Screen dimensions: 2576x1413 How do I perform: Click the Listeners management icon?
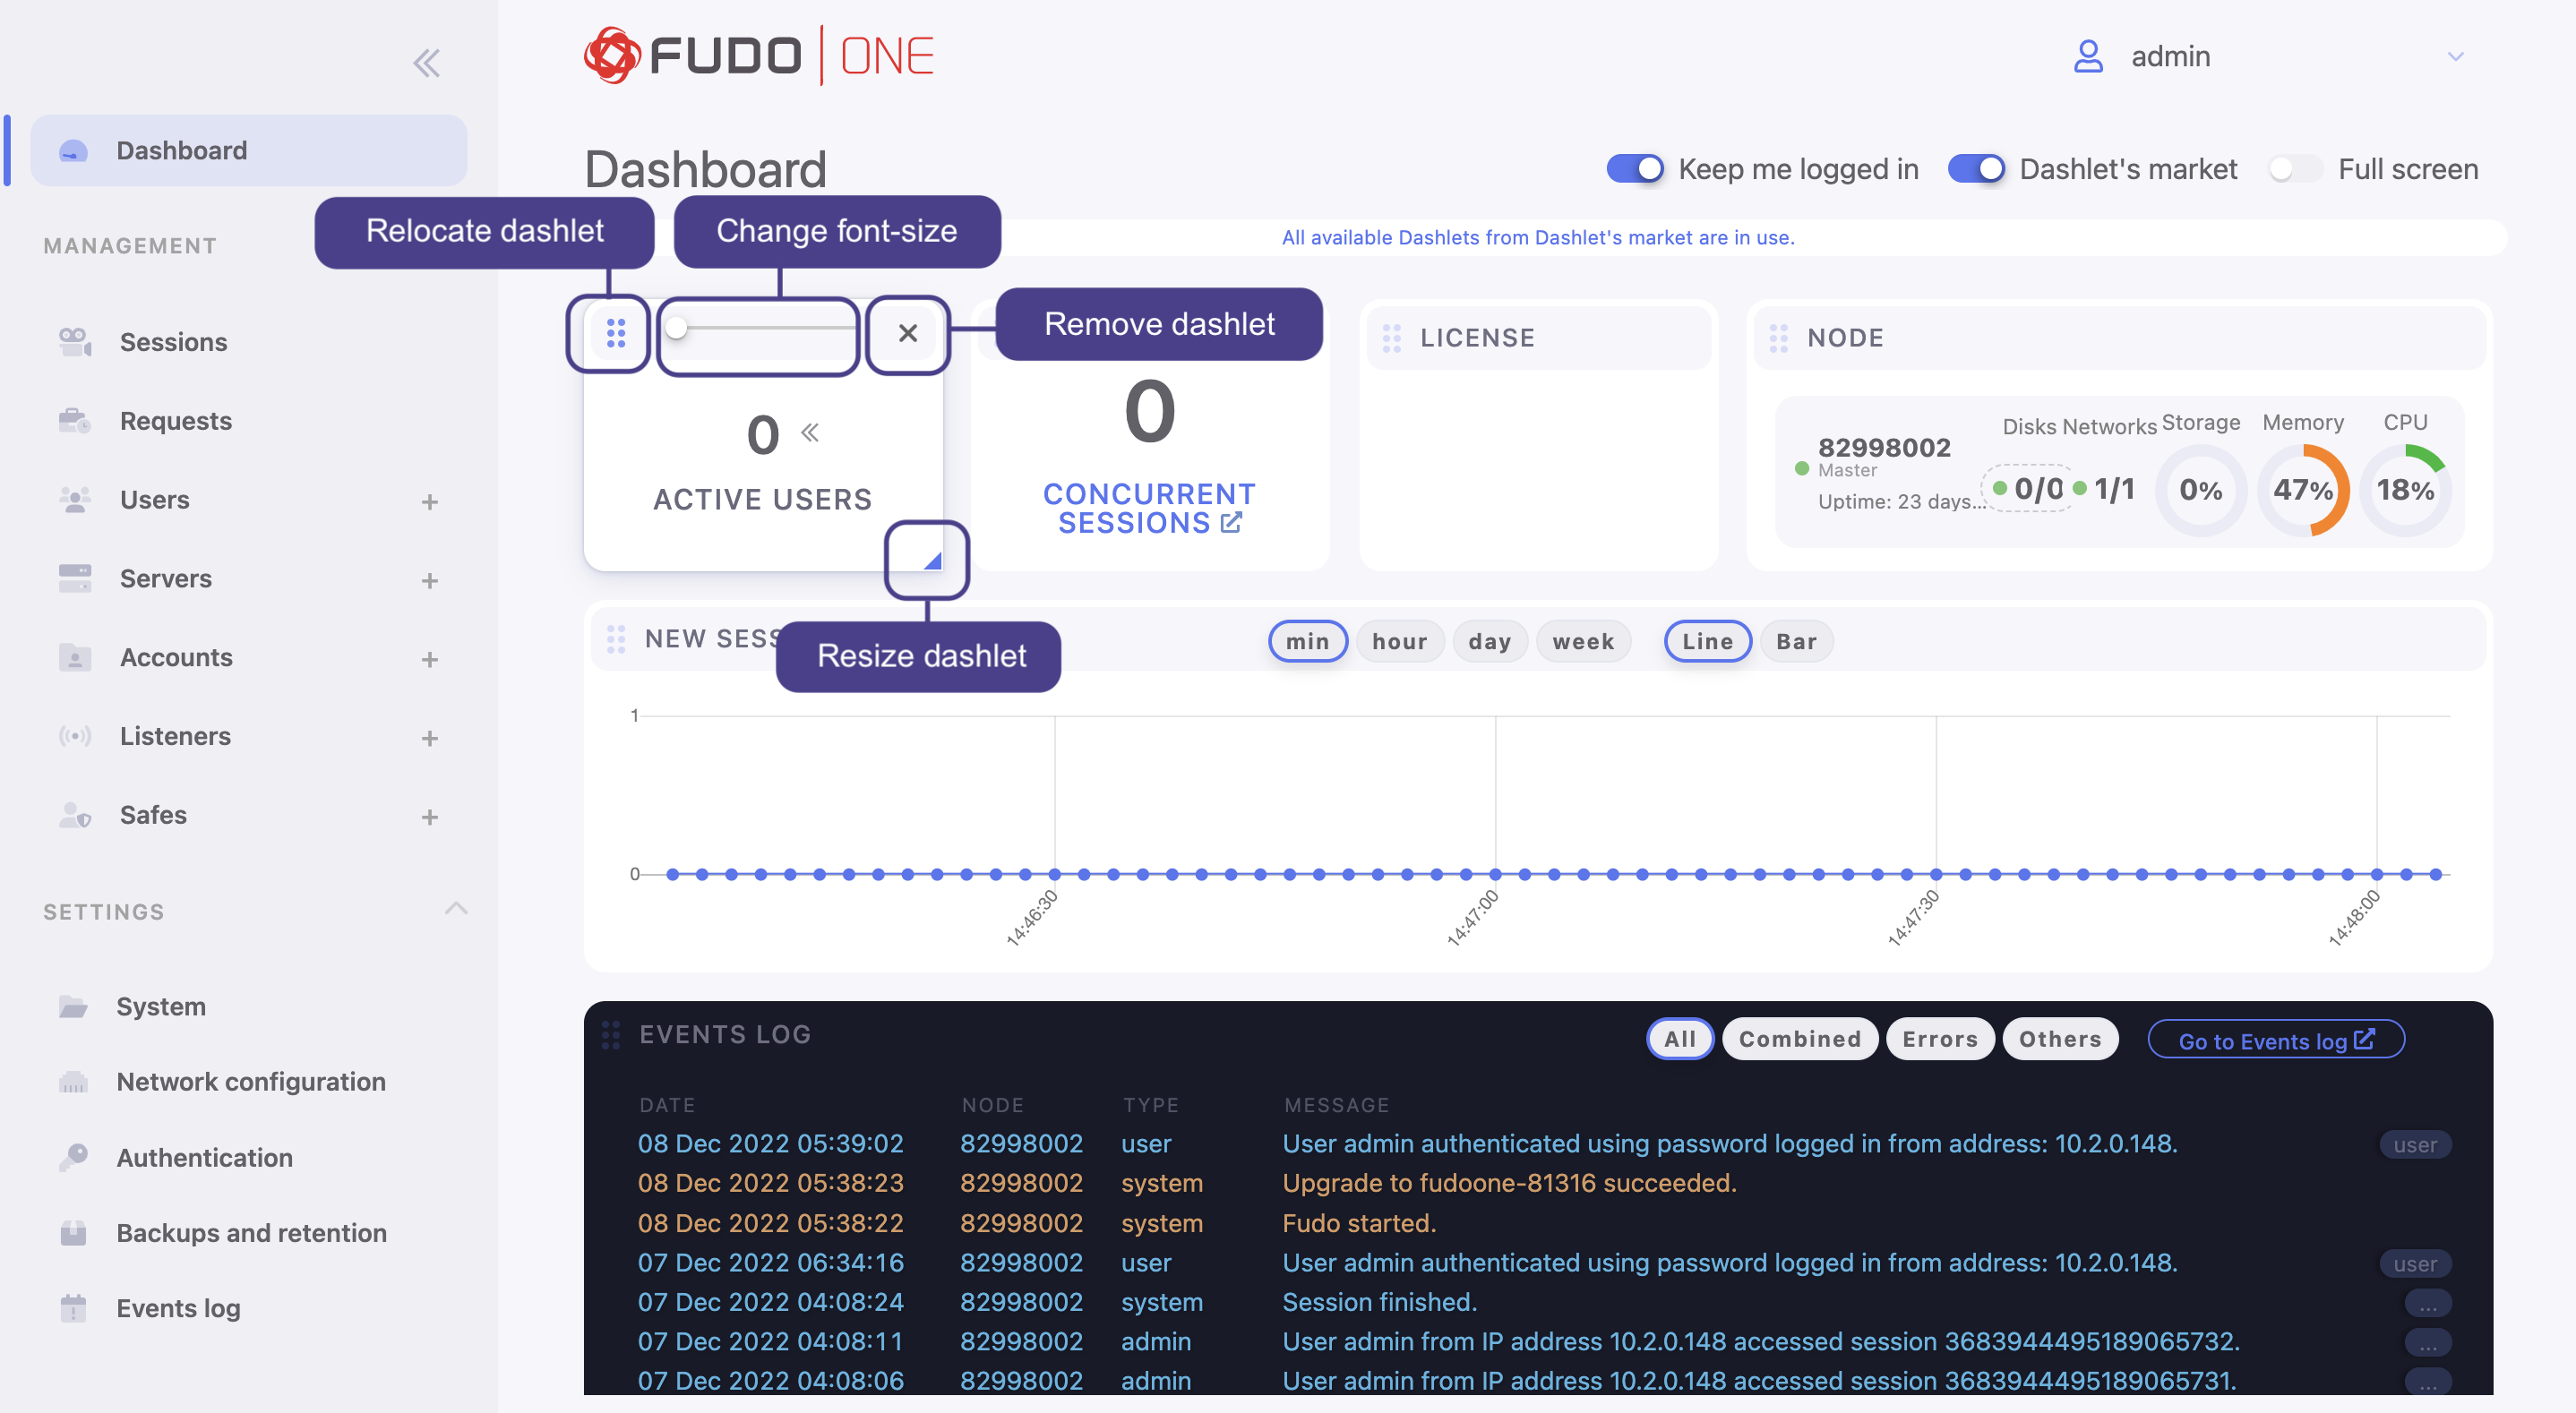click(72, 736)
